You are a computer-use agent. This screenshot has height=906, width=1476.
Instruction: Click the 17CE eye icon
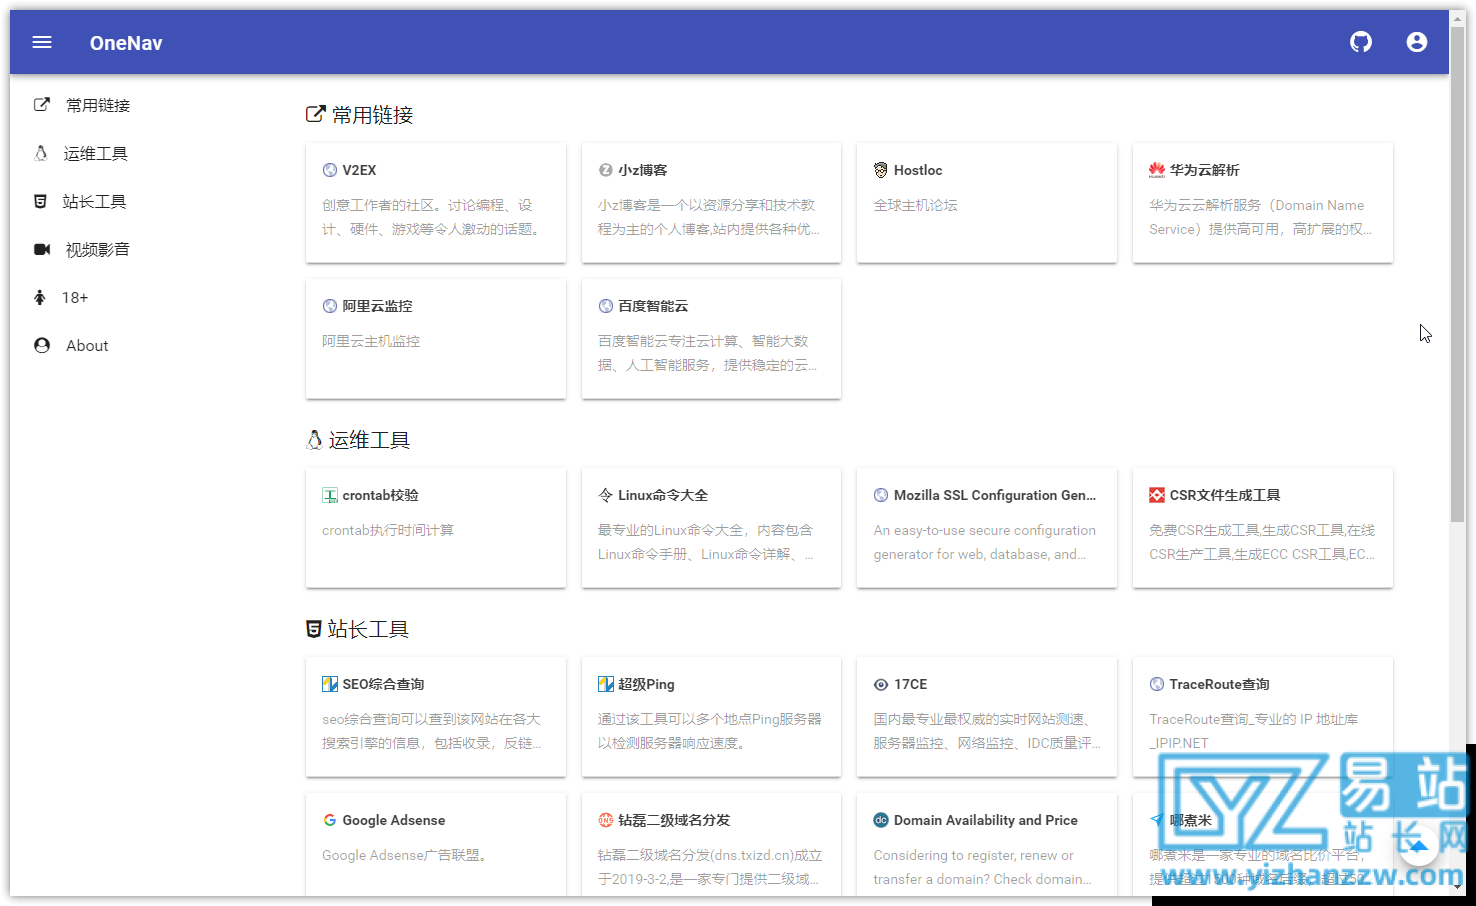tap(881, 685)
